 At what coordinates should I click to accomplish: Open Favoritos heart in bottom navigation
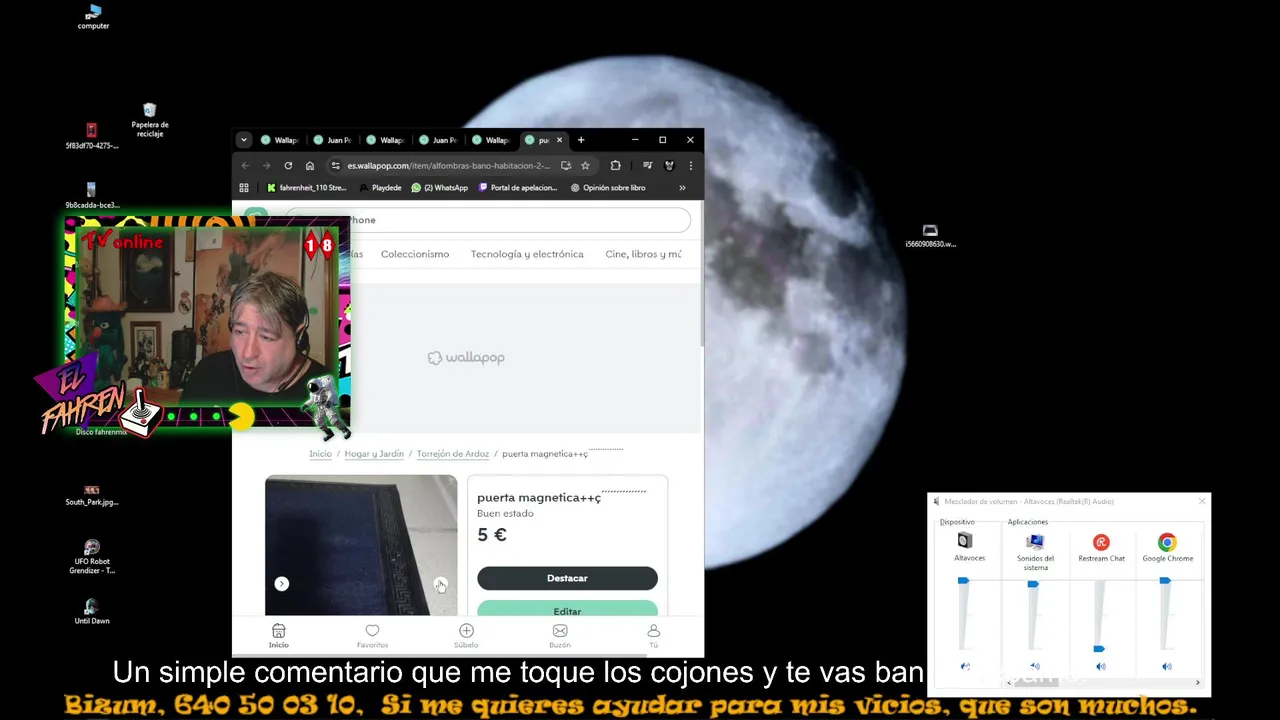[x=372, y=636]
